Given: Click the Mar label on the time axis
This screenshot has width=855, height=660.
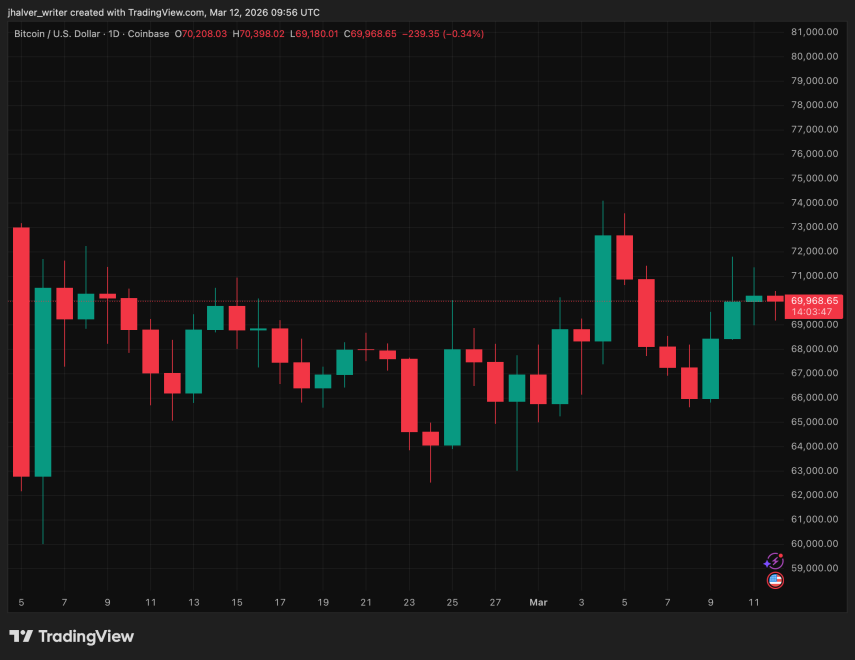Looking at the screenshot, I should (539, 602).
